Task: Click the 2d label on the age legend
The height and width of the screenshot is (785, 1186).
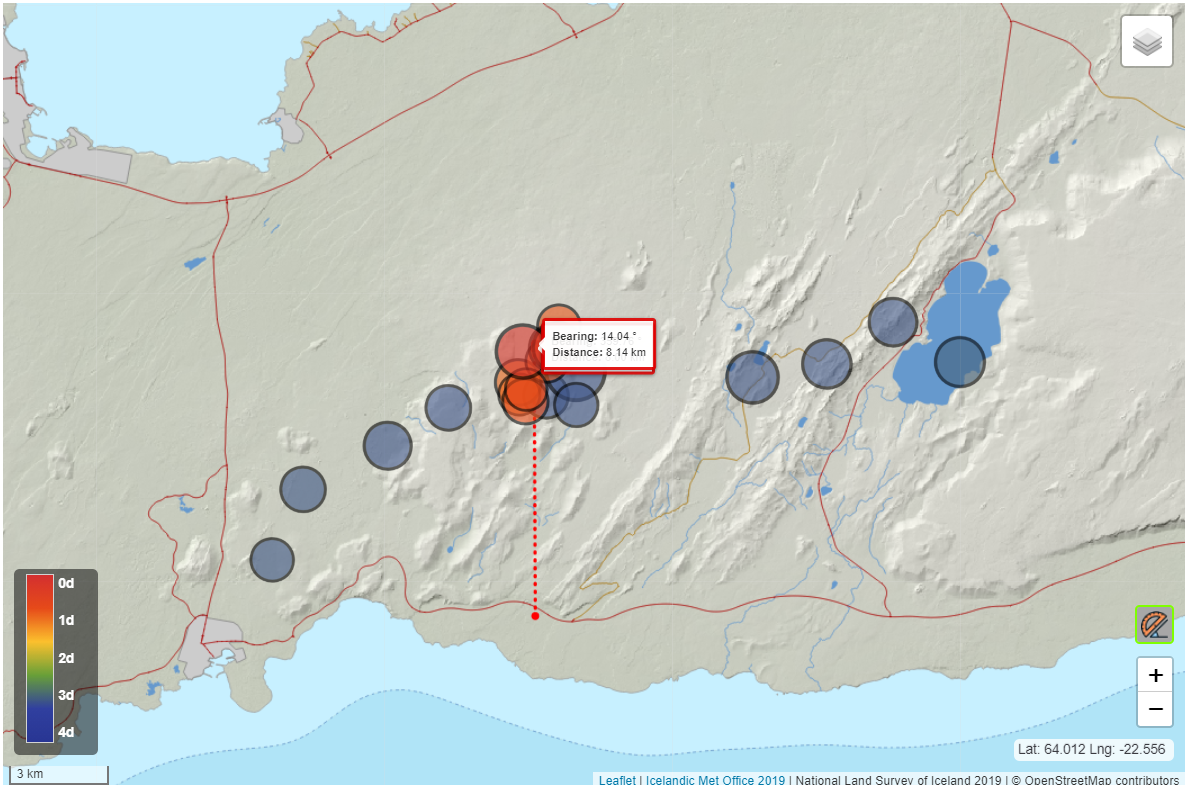Action: coord(67,658)
